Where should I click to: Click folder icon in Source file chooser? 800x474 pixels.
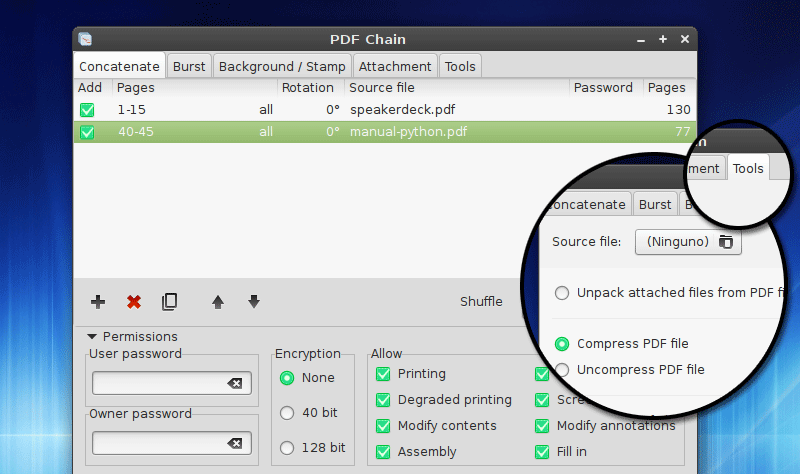pos(726,241)
